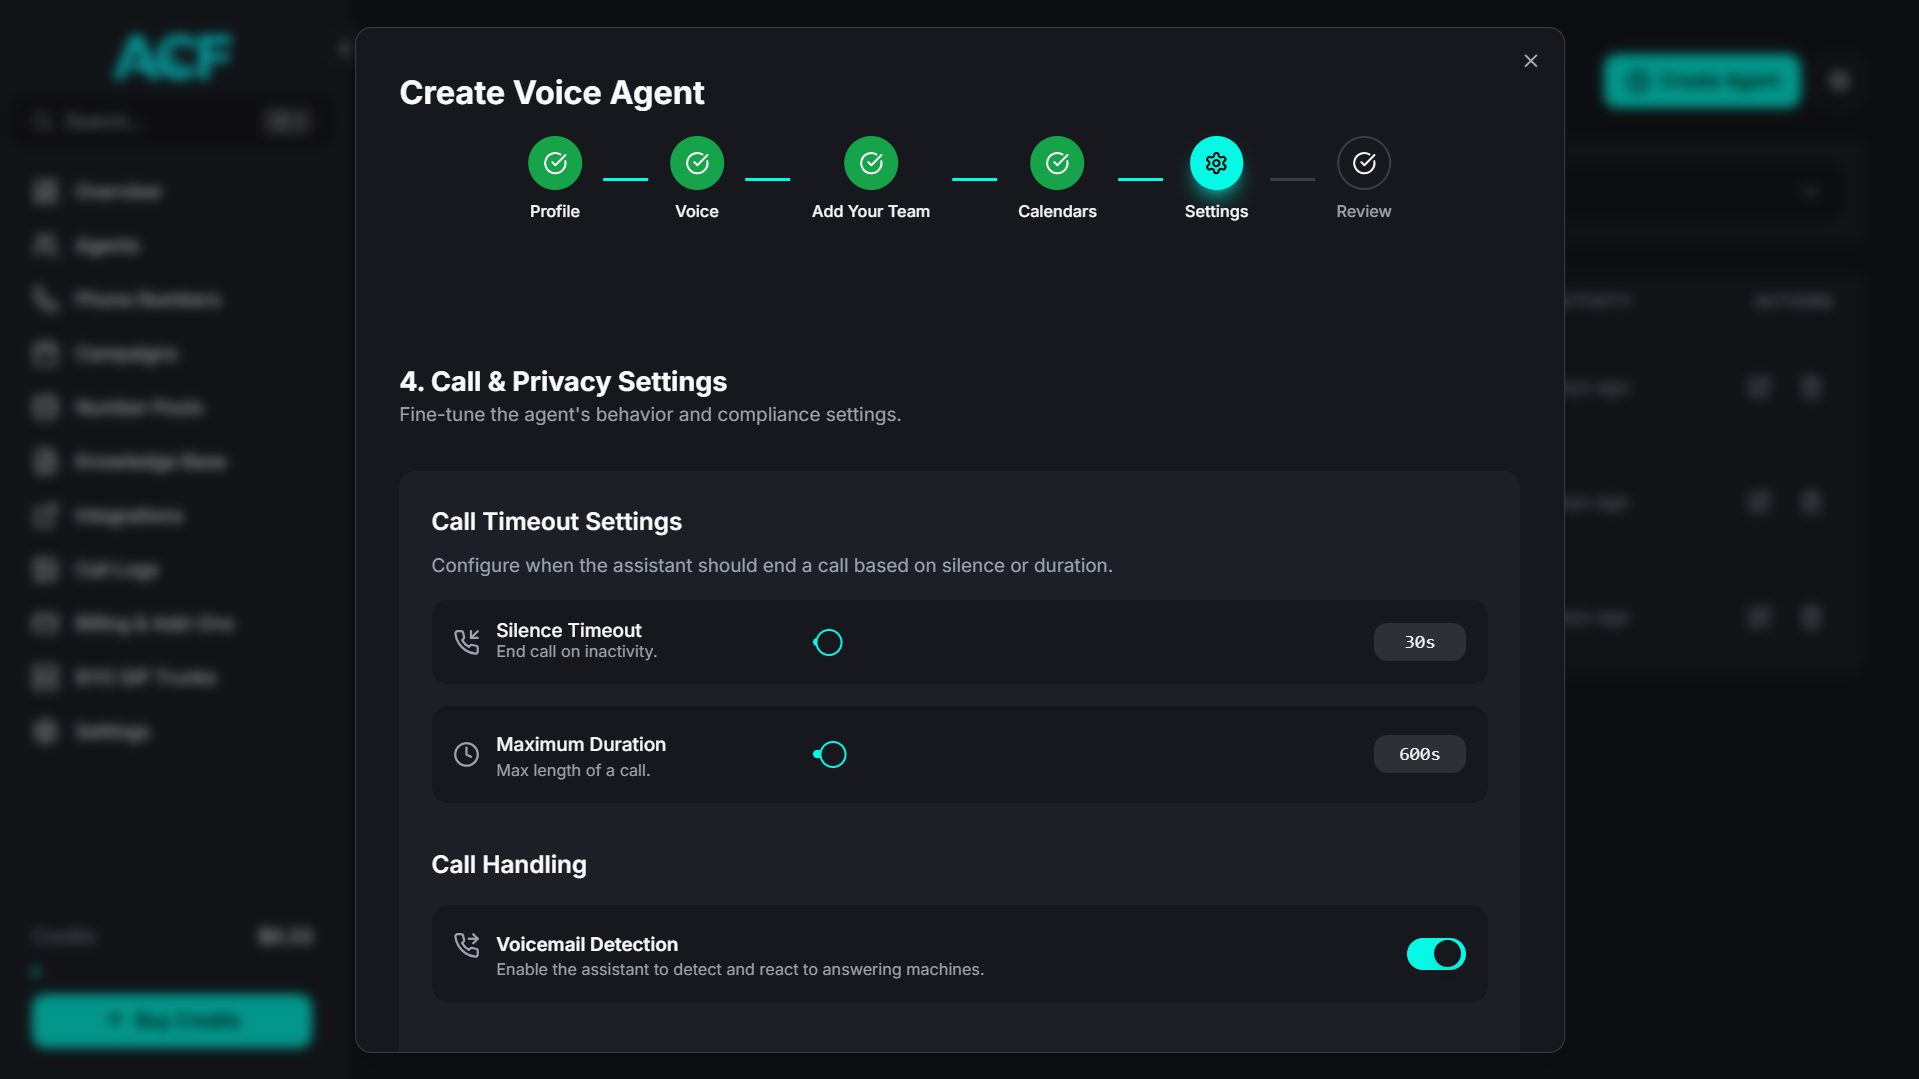Toggle the Silence Timeout switch

click(828, 642)
